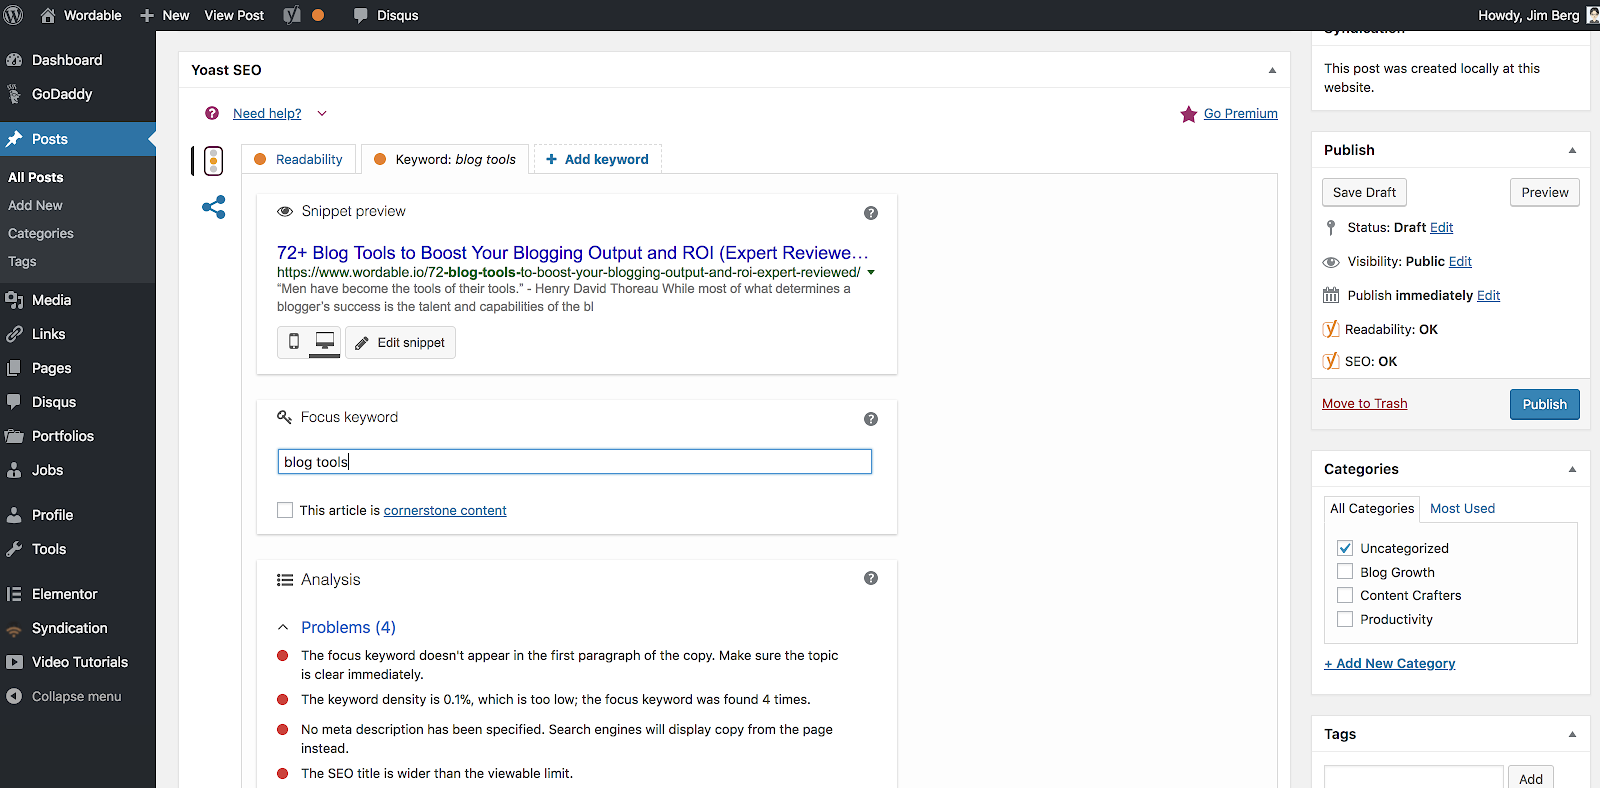Switch to mobile snippet preview
Viewport: 1600px width, 788px height.
[294, 342]
